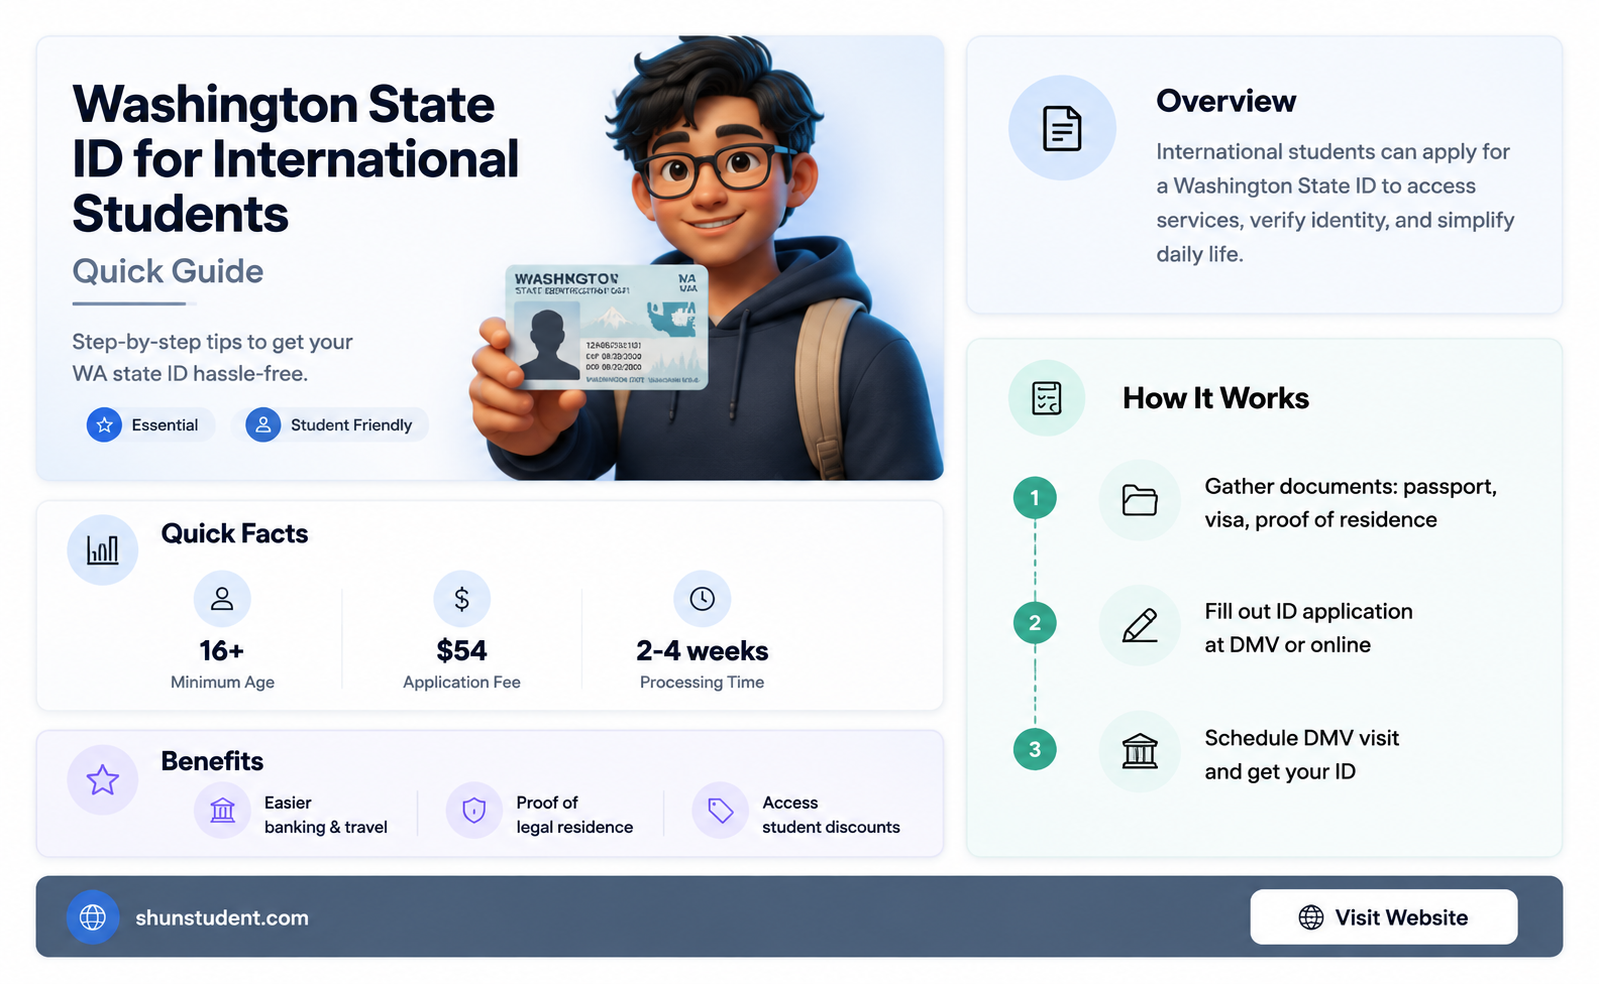
Task: Click the Student Friendly tag label
Action: 351,425
